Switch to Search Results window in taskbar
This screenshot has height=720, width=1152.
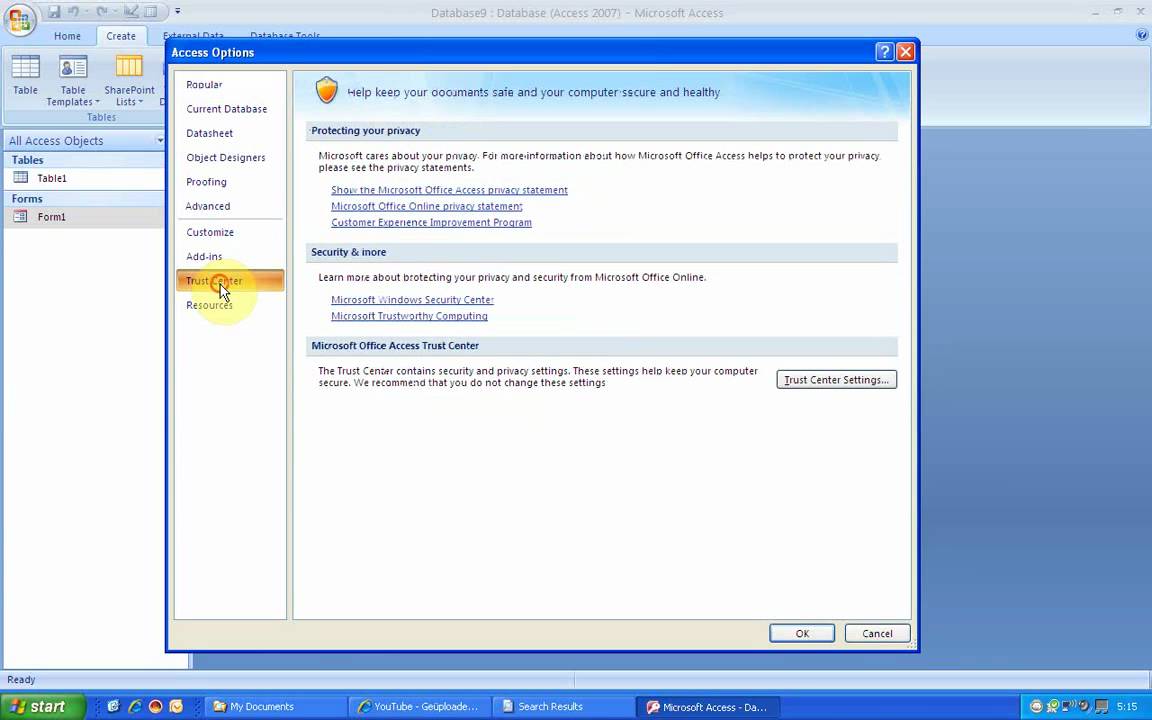(x=563, y=707)
